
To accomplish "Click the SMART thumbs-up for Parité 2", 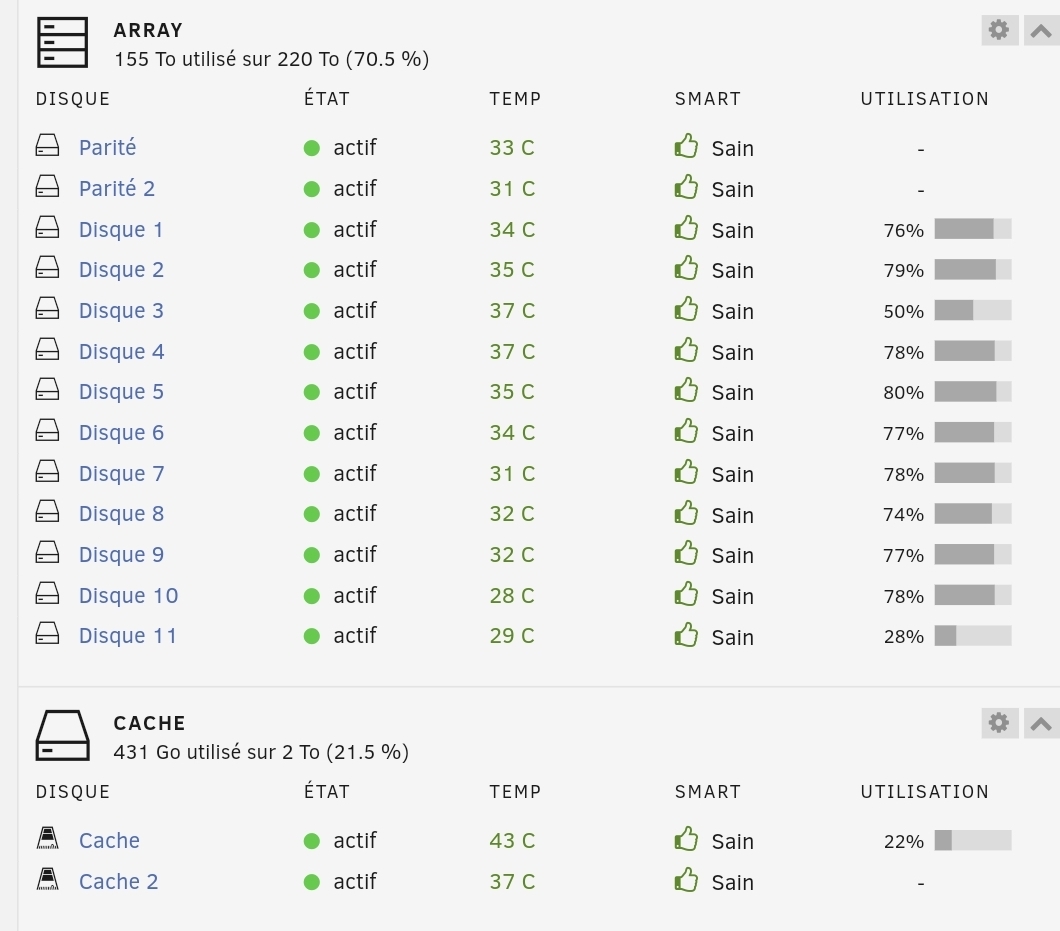I will pos(686,188).
